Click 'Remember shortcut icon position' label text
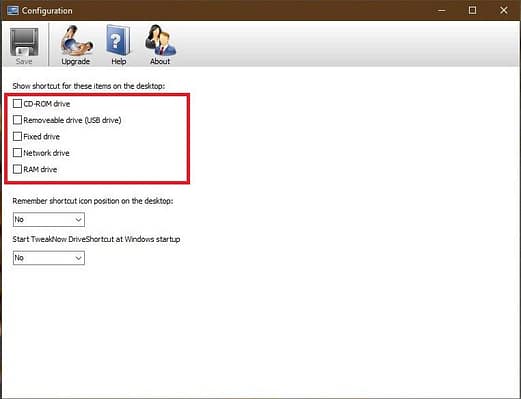This screenshot has width=521, height=399. [x=93, y=201]
